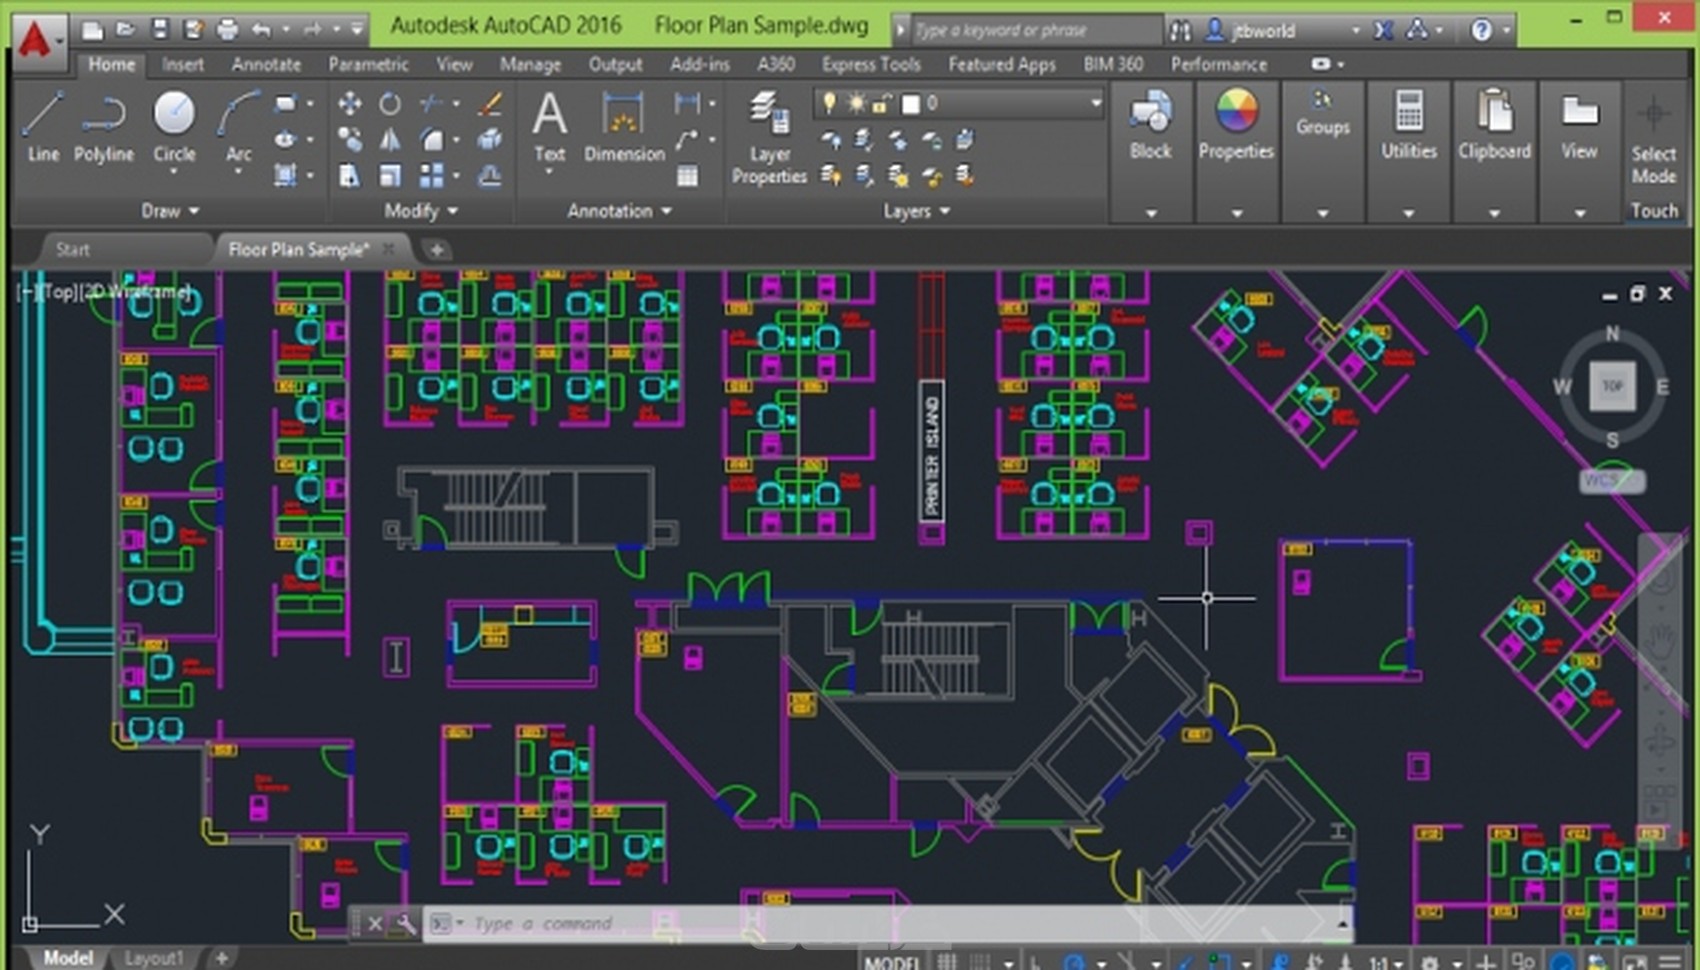The width and height of the screenshot is (1700, 970).
Task: Switch to the Insert ribbon tab
Action: click(x=182, y=64)
